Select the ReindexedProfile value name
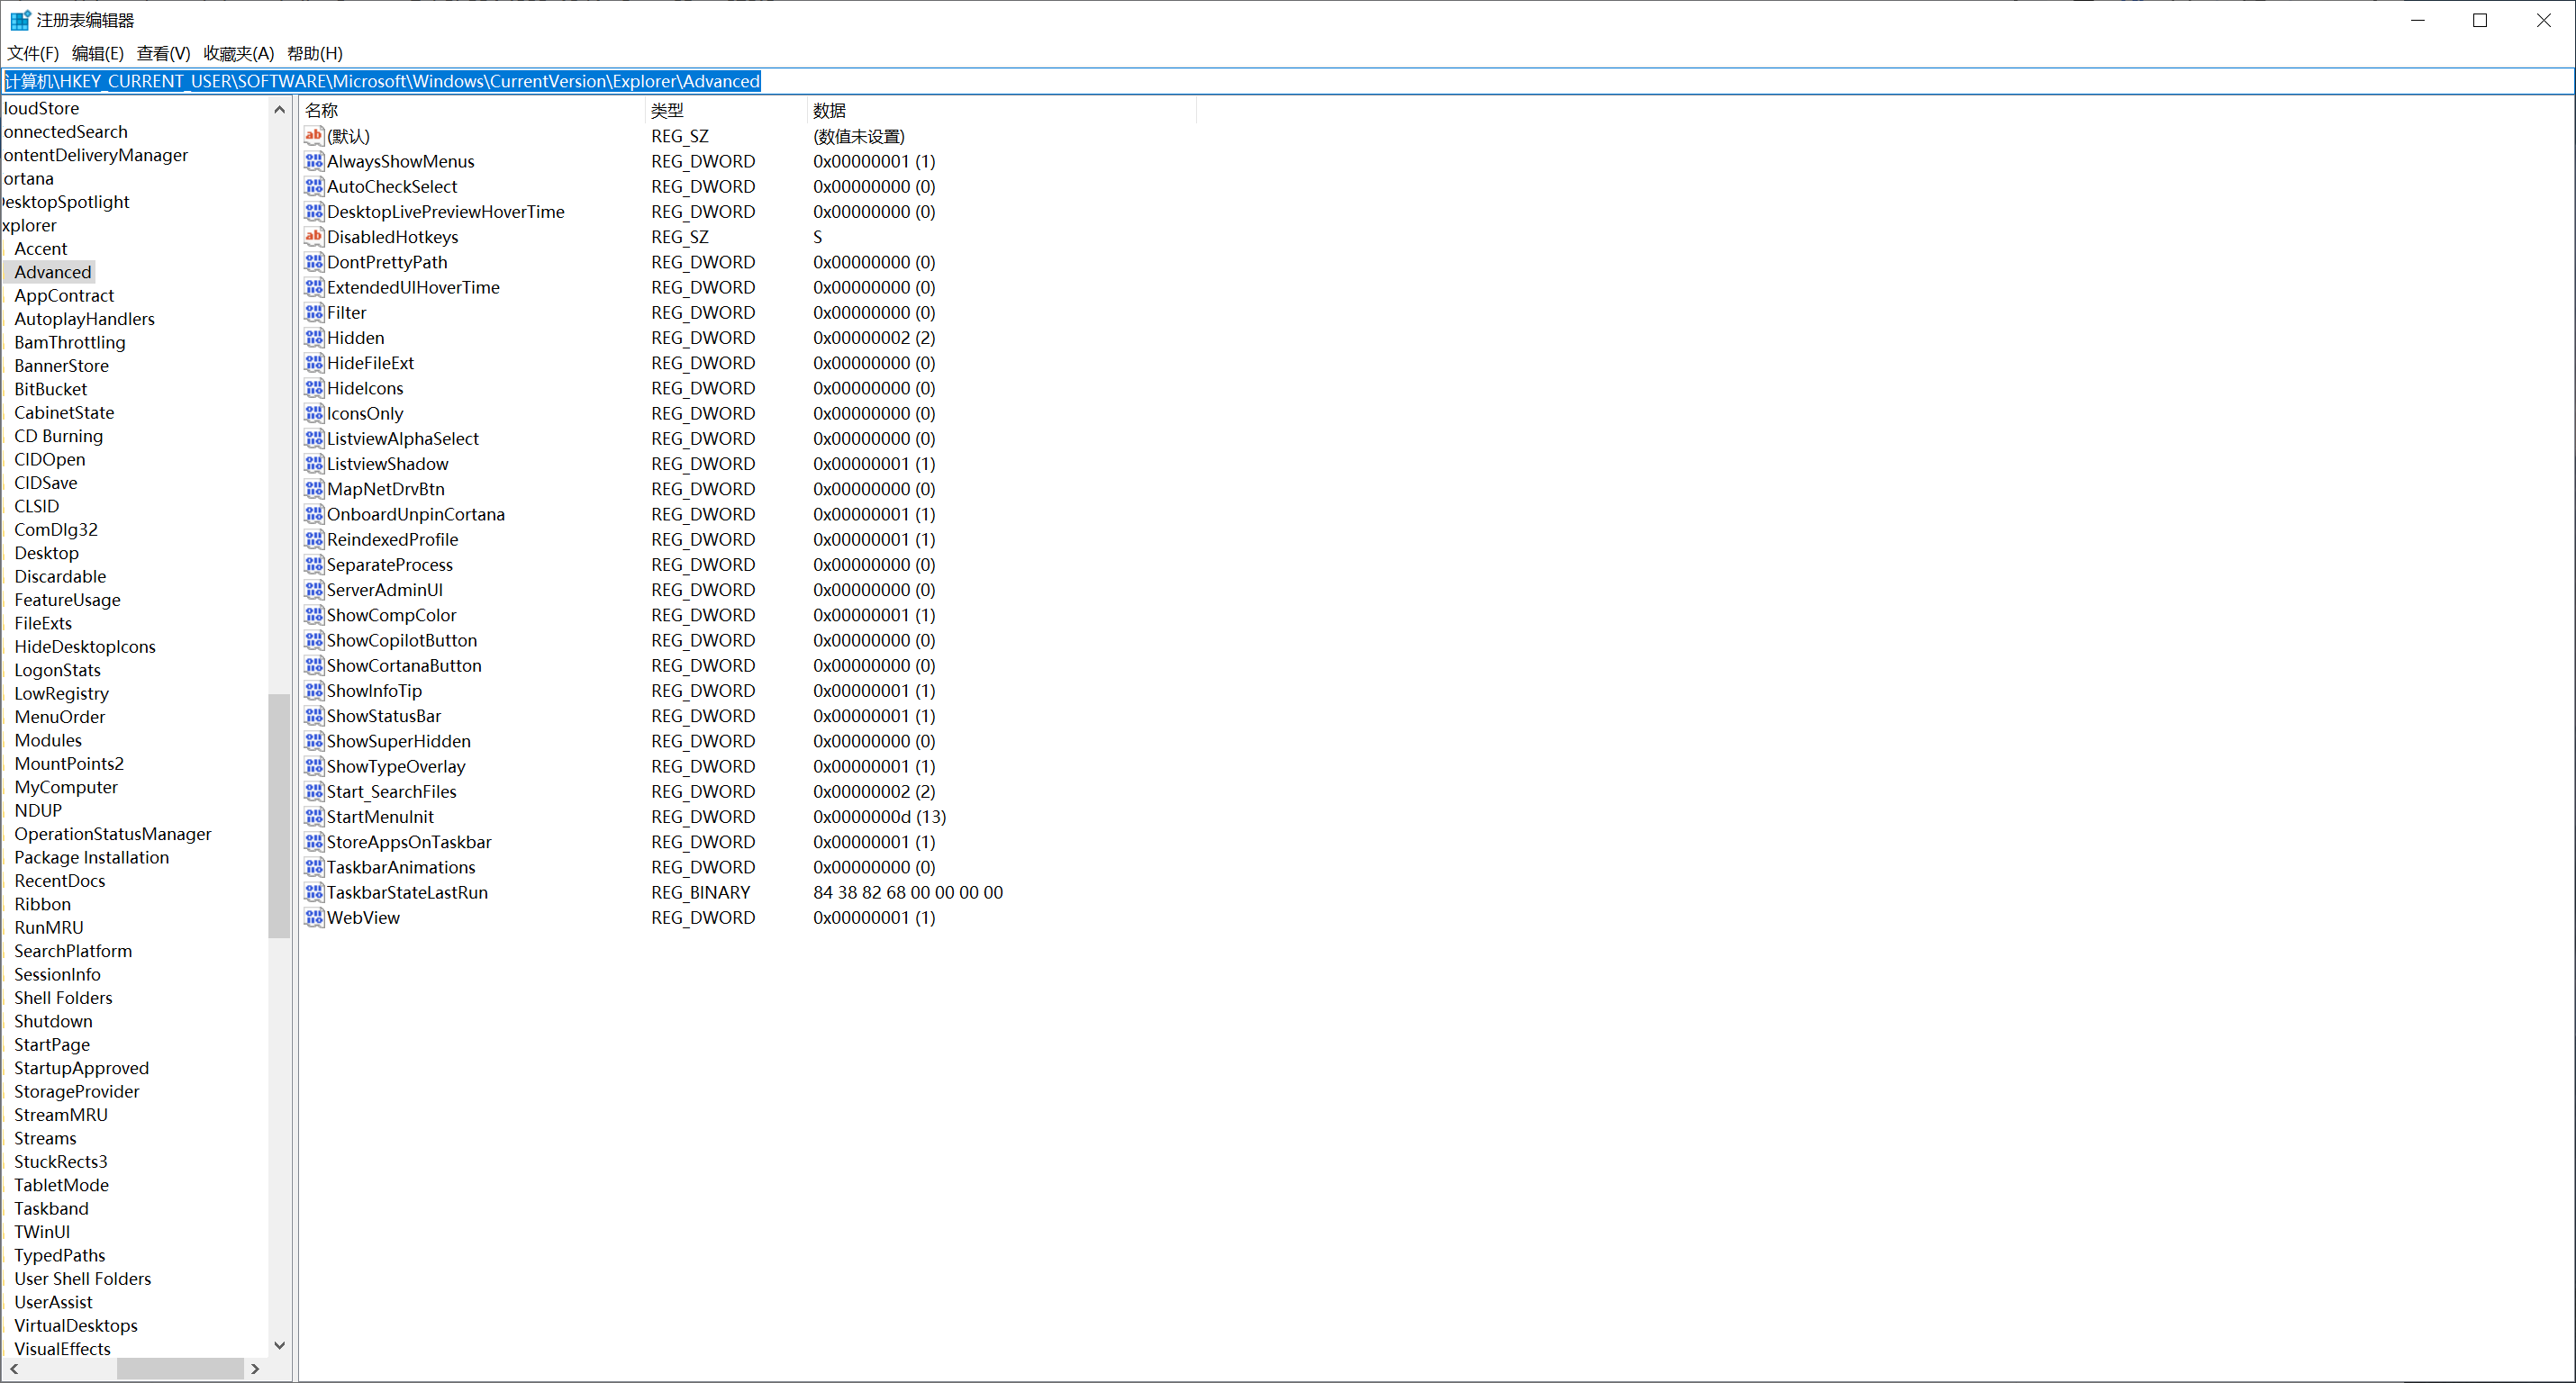Screen dimensions: 2576x1383 click(392, 540)
